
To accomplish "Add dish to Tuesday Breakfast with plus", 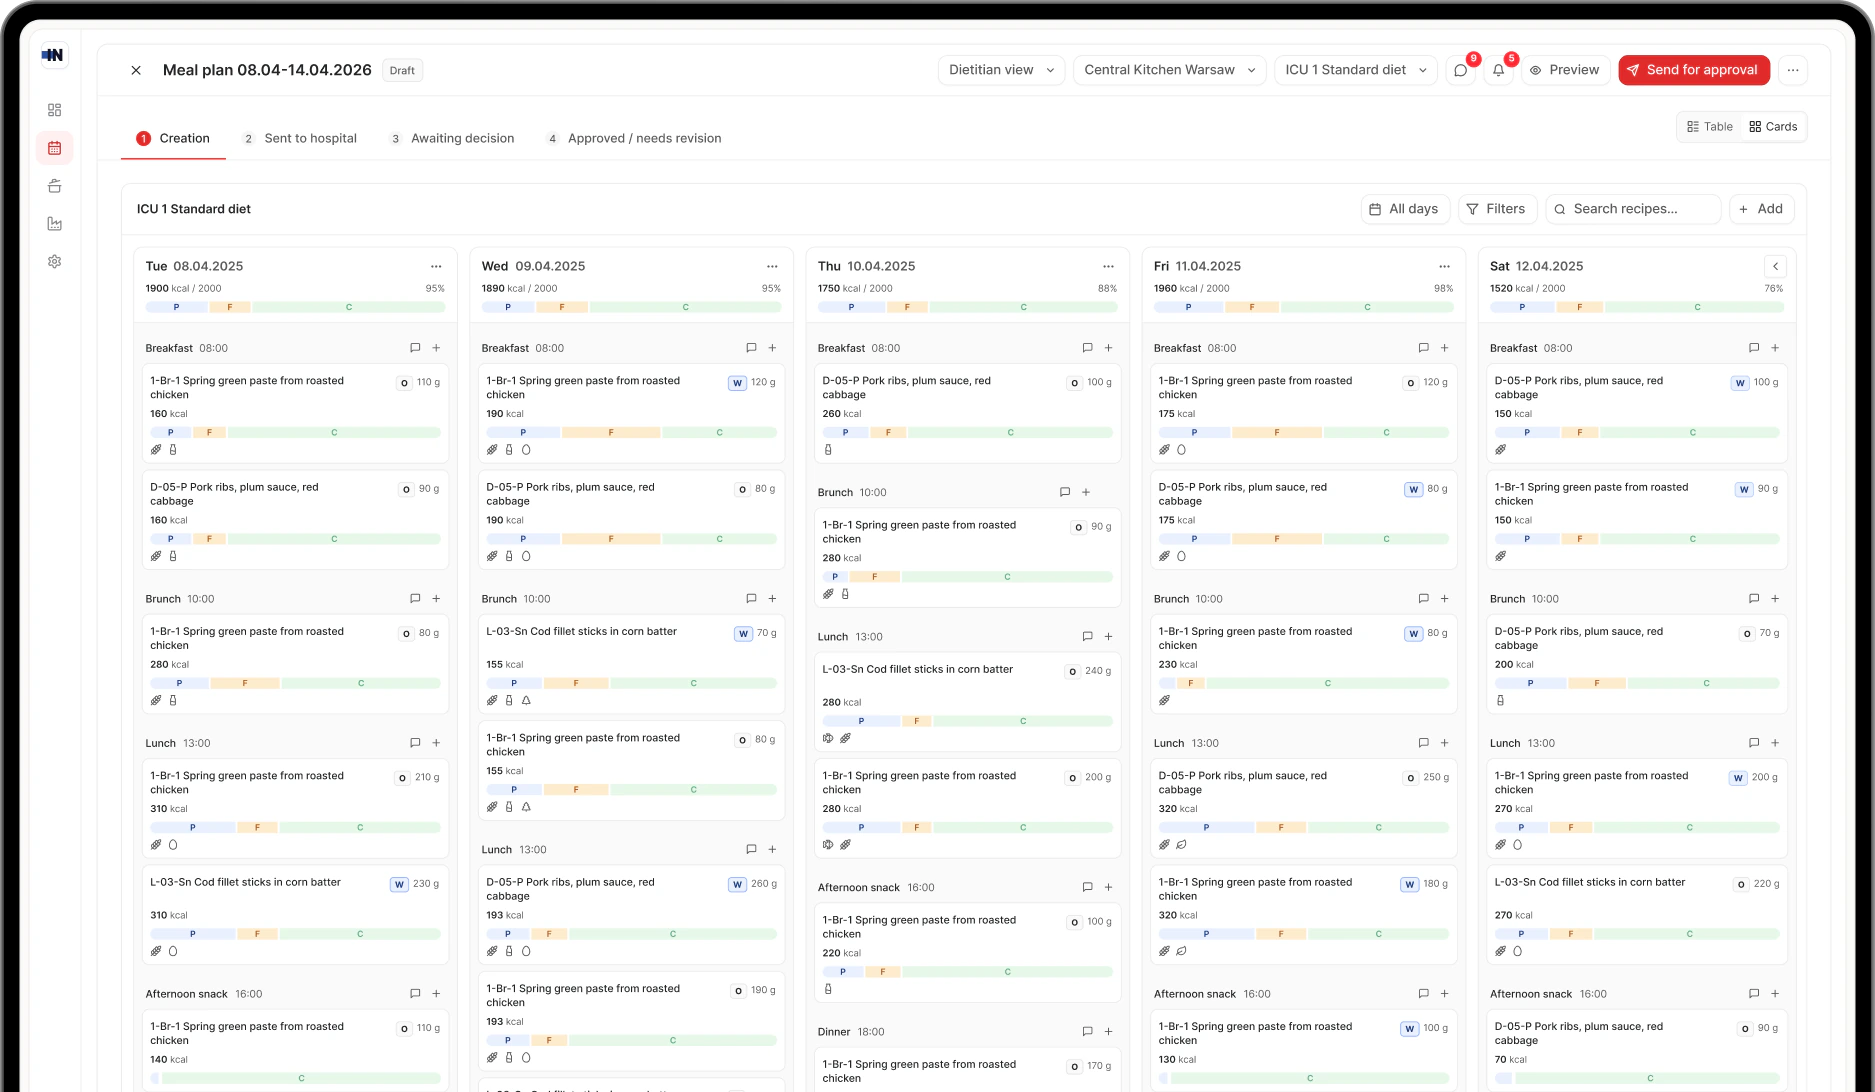I will pos(436,348).
